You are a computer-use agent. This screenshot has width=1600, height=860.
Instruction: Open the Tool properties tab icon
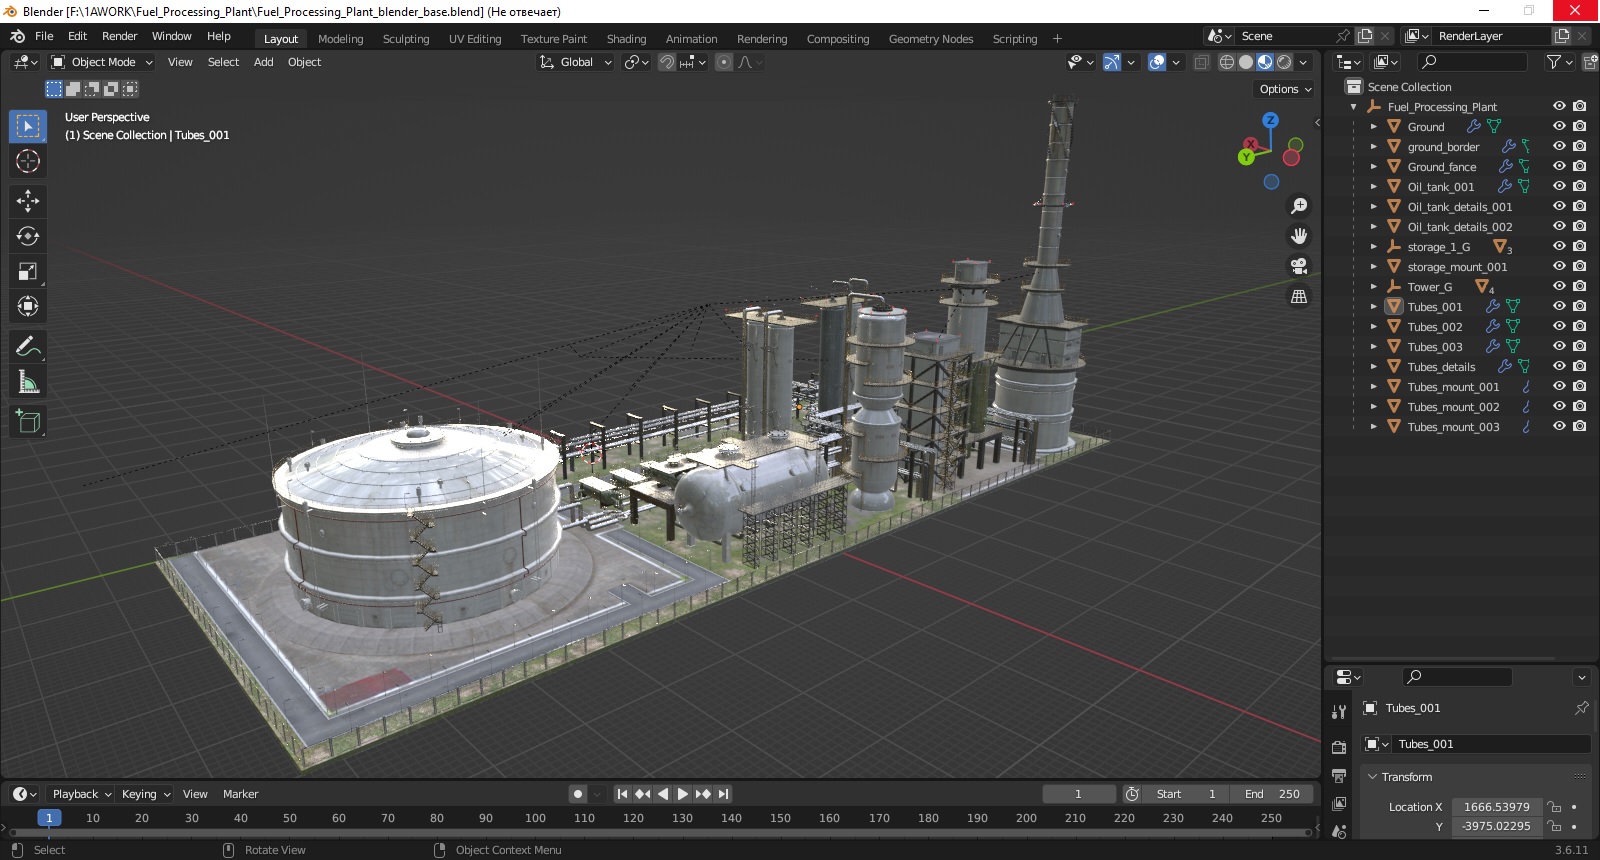click(x=1339, y=712)
